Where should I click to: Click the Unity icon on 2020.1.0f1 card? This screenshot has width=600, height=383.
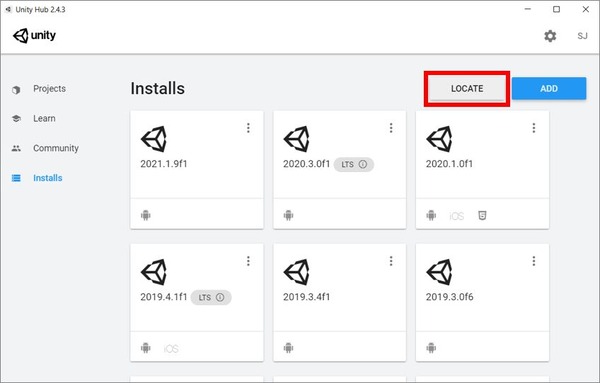pos(439,139)
